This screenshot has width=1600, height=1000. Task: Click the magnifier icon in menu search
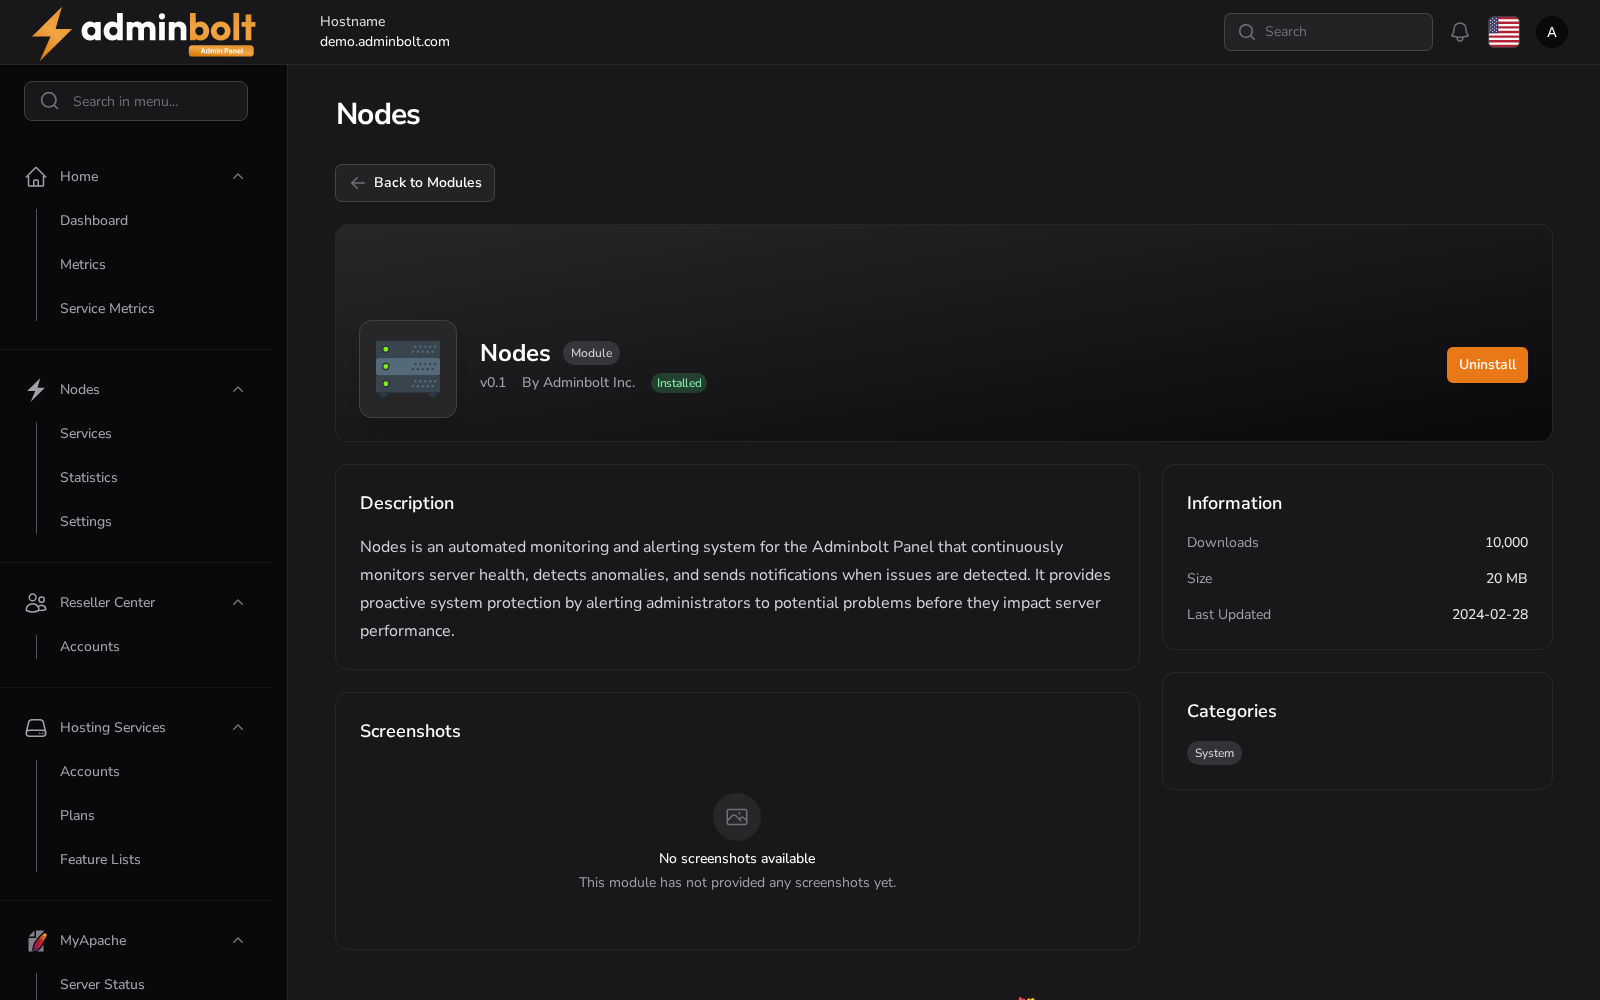pos(50,101)
